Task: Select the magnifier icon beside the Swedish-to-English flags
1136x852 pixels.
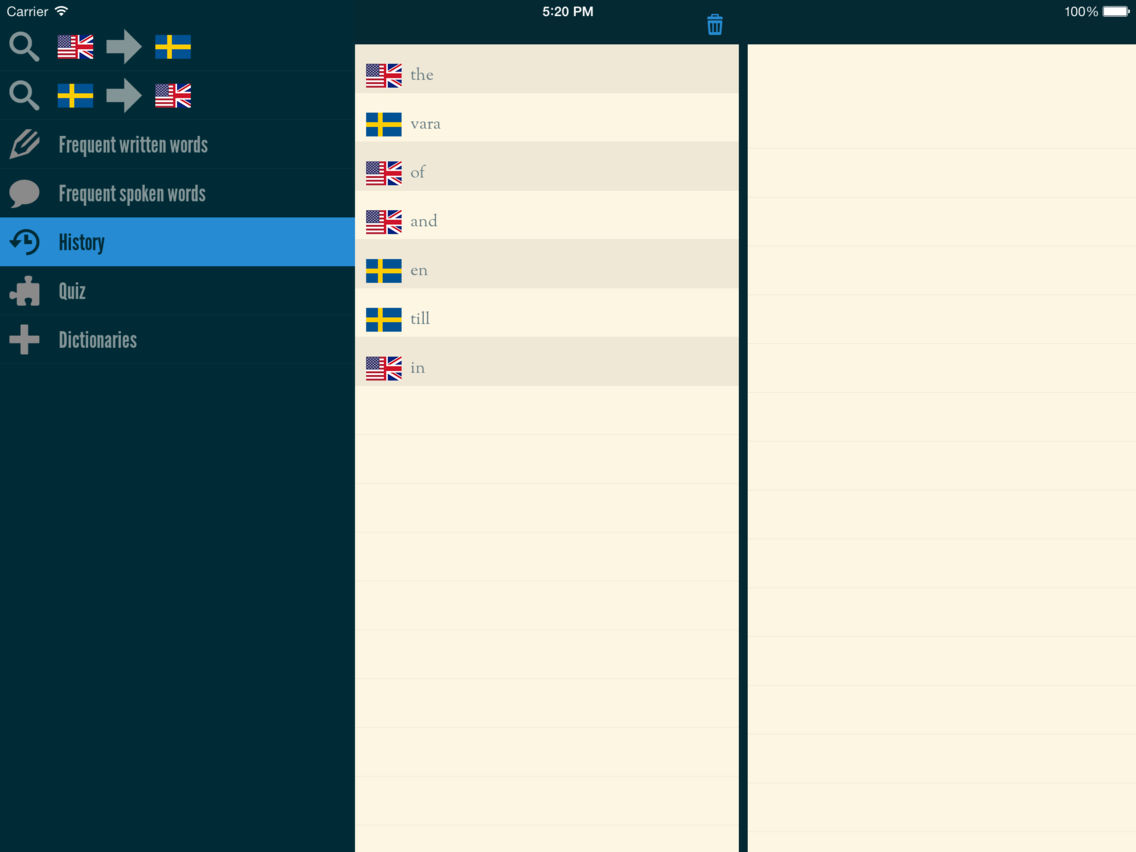Action: tap(24, 96)
